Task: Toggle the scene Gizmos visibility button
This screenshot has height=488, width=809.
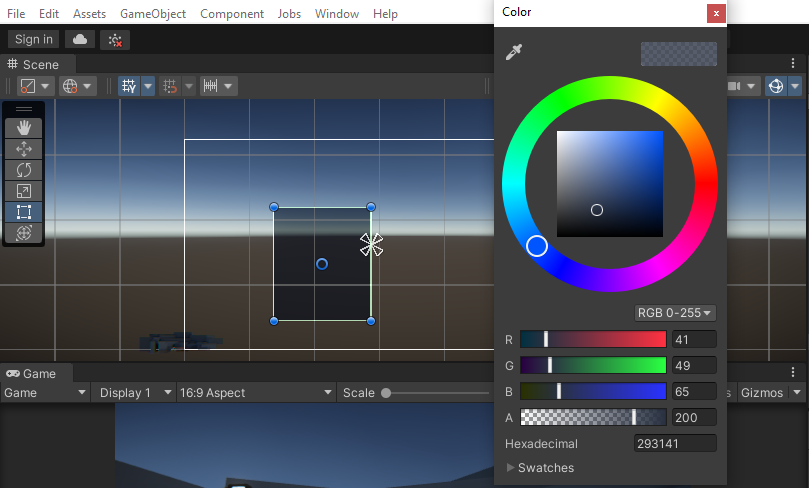Action: [775, 86]
